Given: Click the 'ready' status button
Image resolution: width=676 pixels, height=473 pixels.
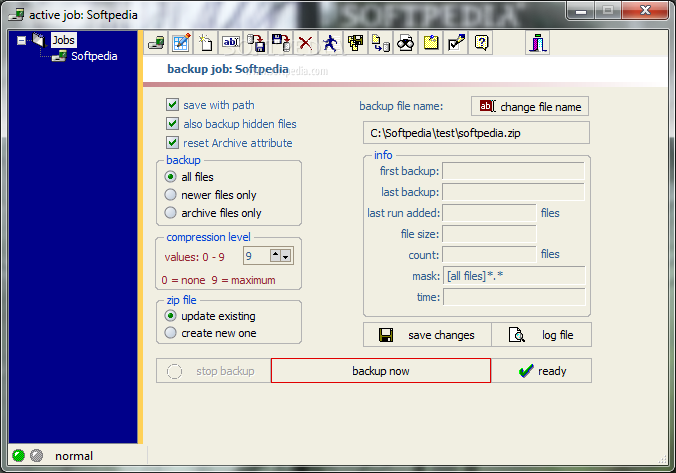Looking at the screenshot, I should click(x=541, y=371).
